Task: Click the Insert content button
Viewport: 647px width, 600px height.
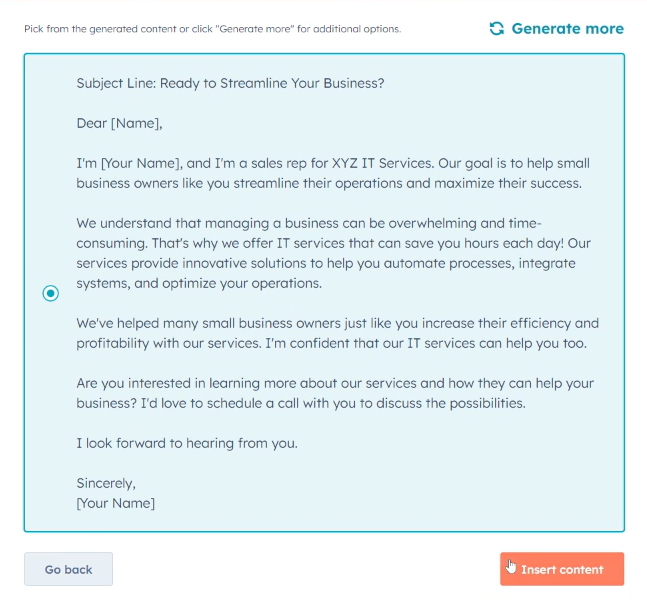Action: pyautogui.click(x=562, y=569)
